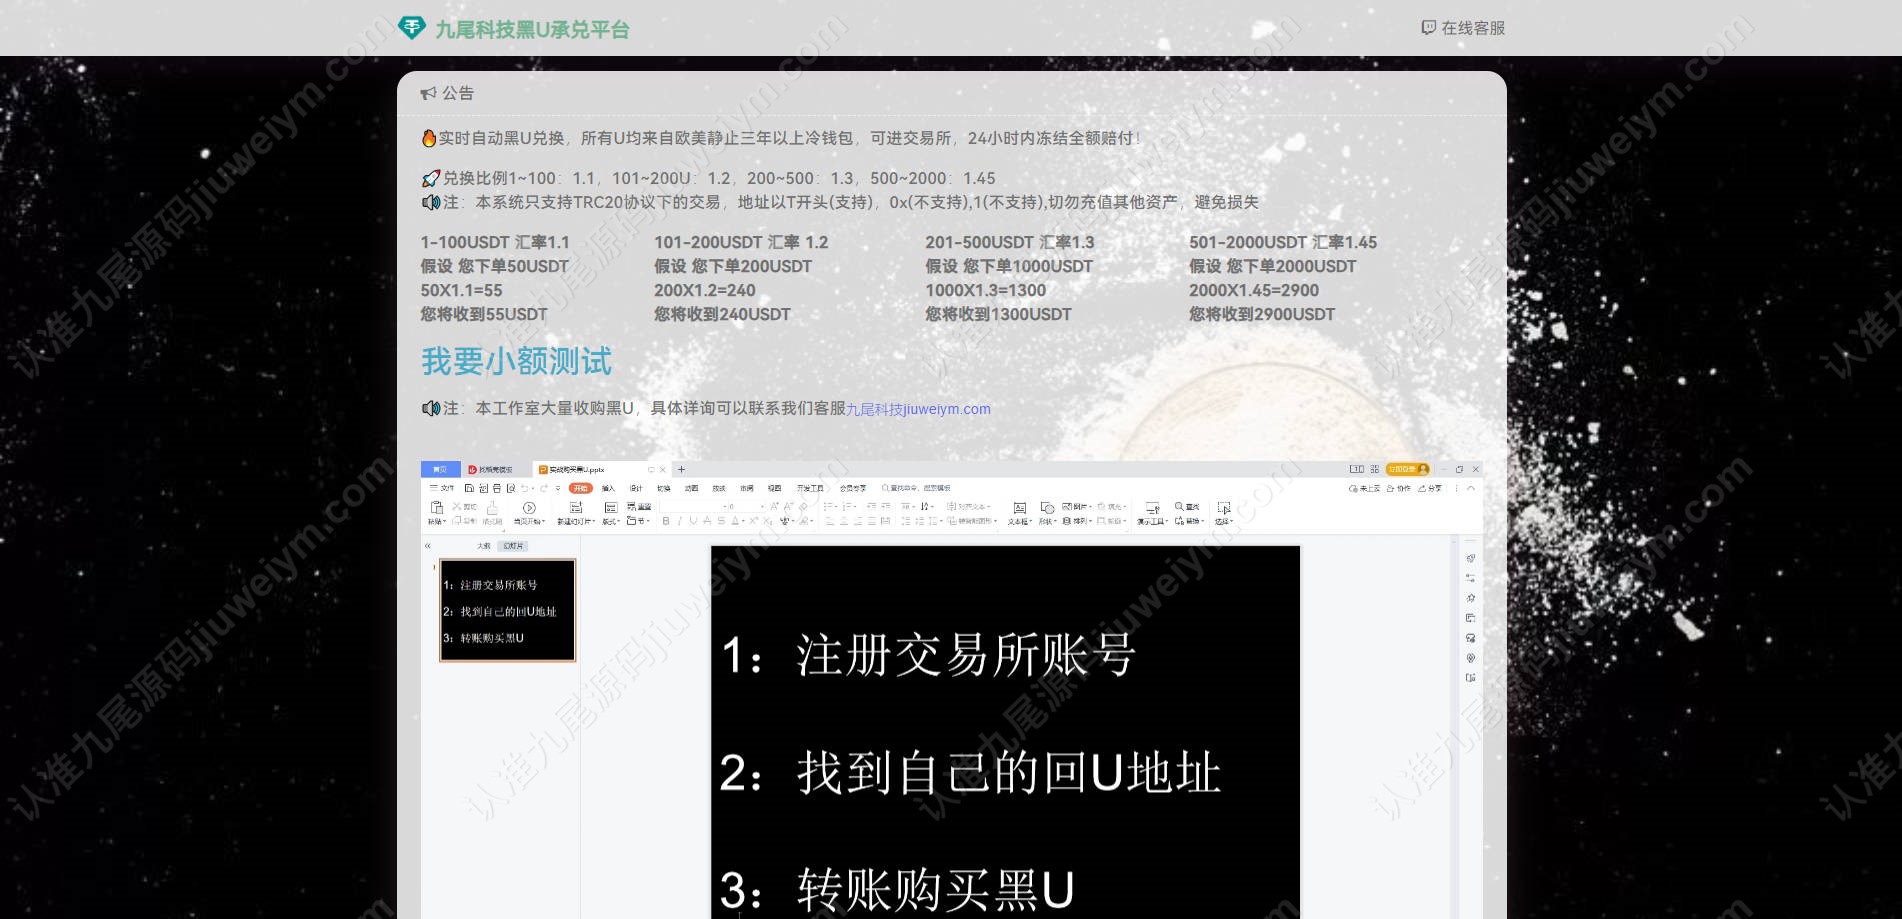Toggle italic formatting

click(680, 521)
